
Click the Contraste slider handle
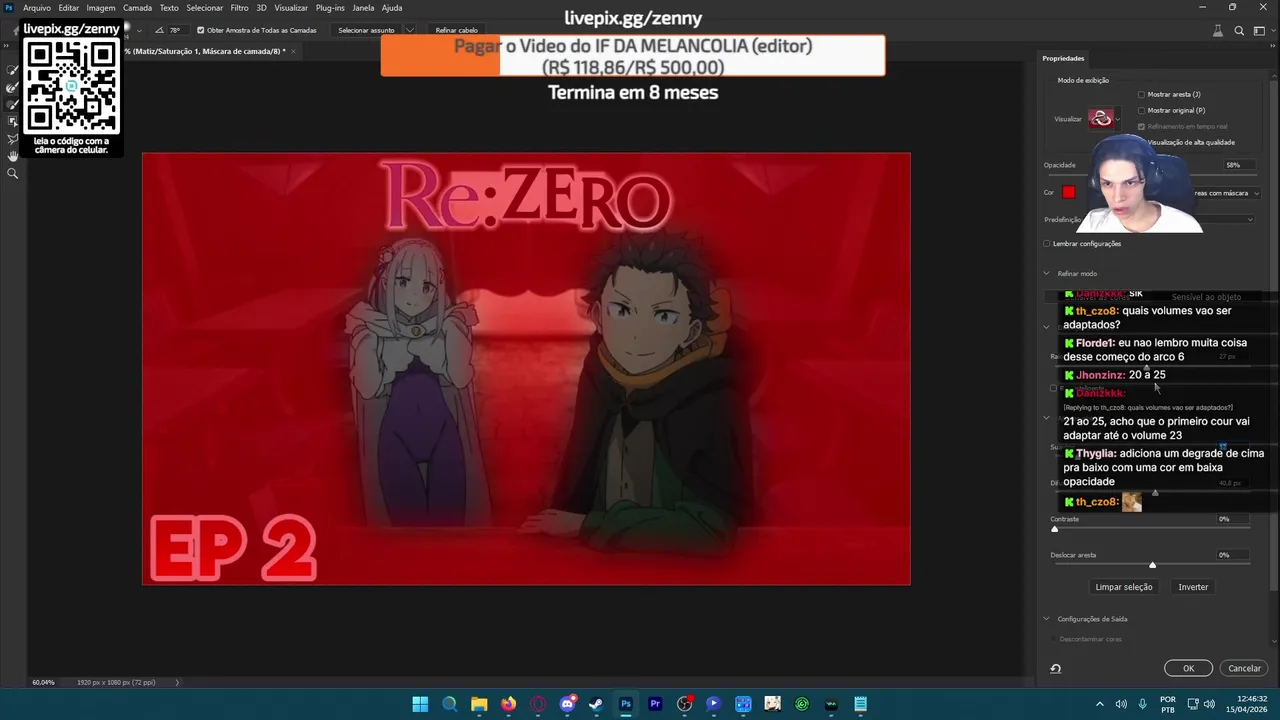point(1054,529)
